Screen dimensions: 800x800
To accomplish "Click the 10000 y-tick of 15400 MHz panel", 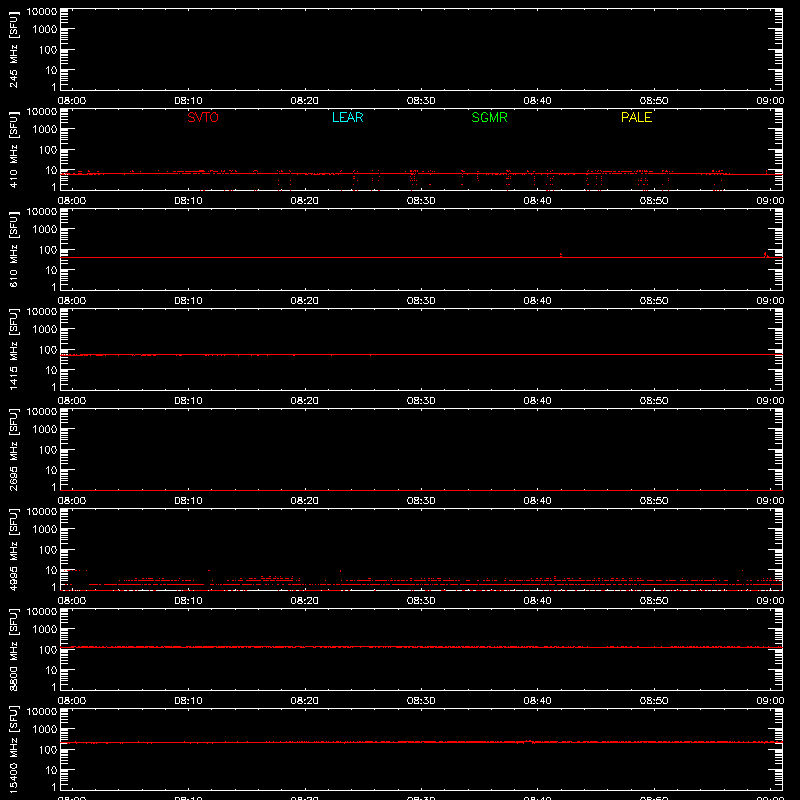I will tap(42, 712).
